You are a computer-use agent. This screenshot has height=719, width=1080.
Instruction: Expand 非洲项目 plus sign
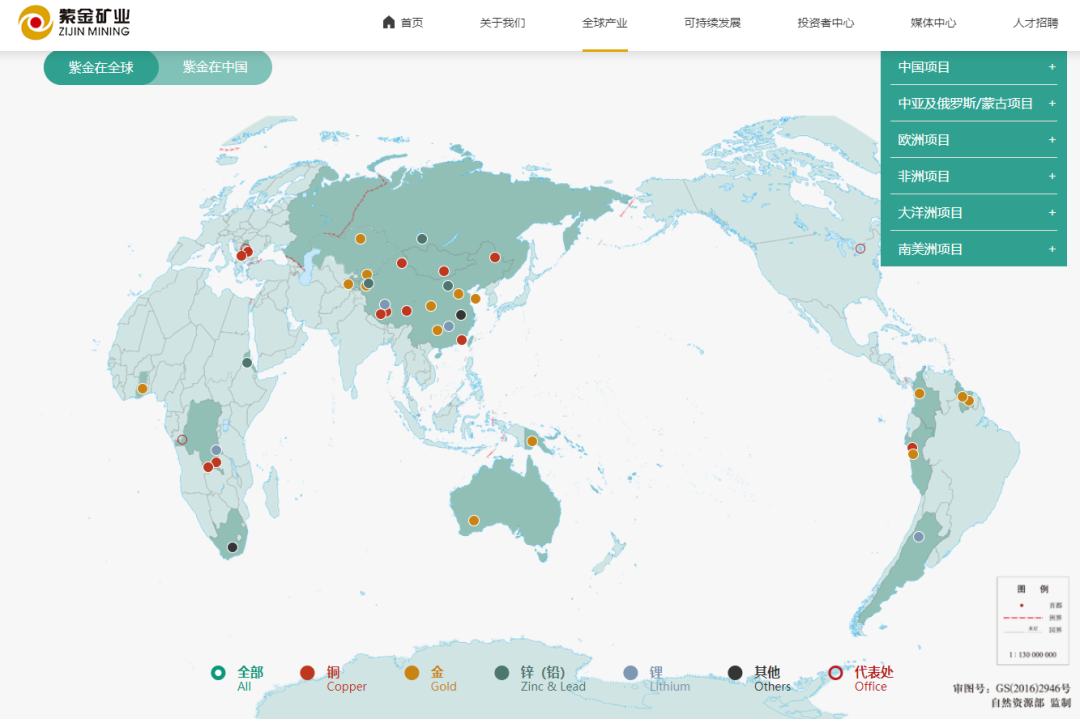pyautogui.click(x=1052, y=176)
